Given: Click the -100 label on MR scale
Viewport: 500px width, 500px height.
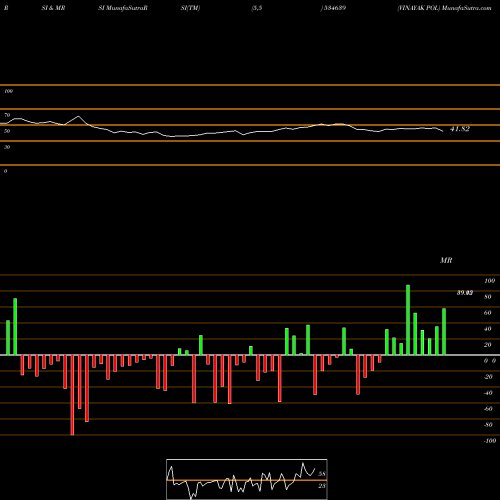Looking at the screenshot, I should coord(490,441).
